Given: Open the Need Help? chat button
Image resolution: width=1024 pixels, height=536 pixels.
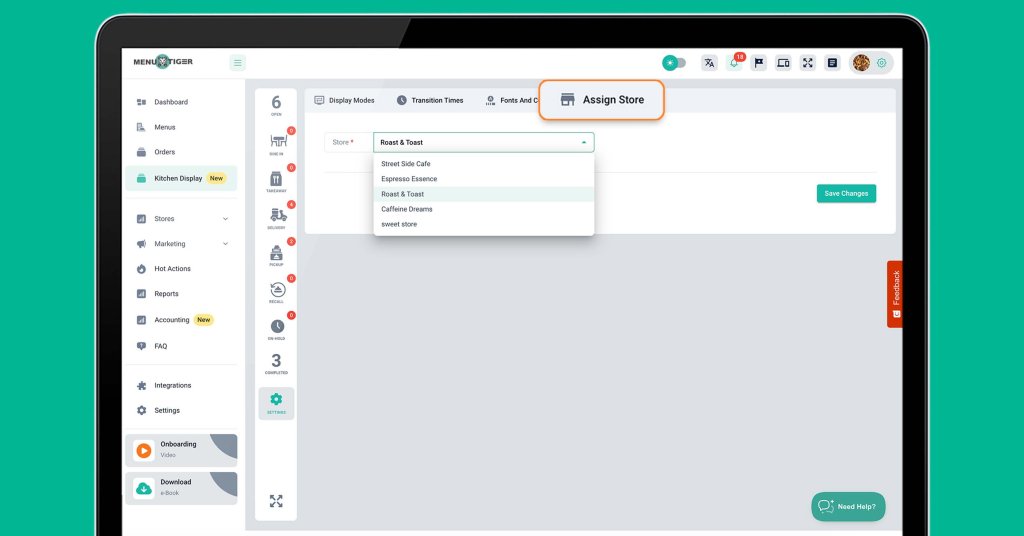Looking at the screenshot, I should click(x=847, y=506).
